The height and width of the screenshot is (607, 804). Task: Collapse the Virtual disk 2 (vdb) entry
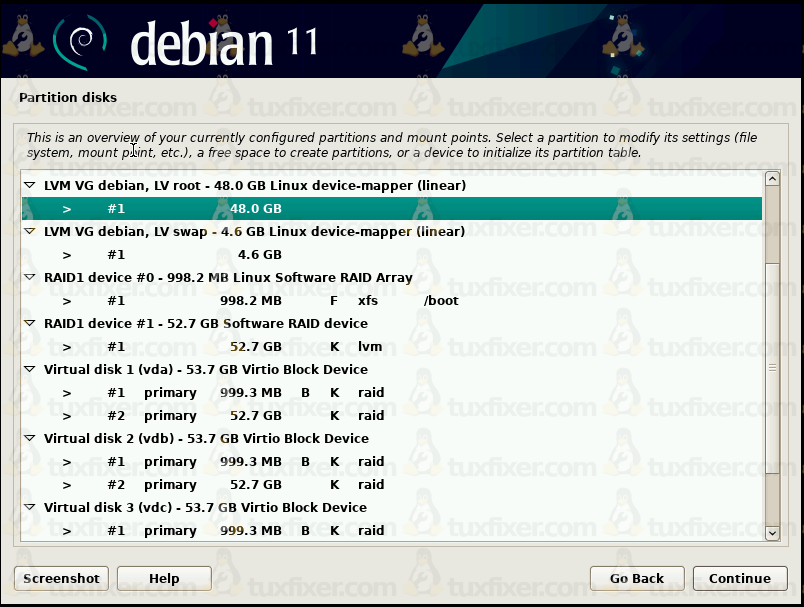[x=29, y=439]
